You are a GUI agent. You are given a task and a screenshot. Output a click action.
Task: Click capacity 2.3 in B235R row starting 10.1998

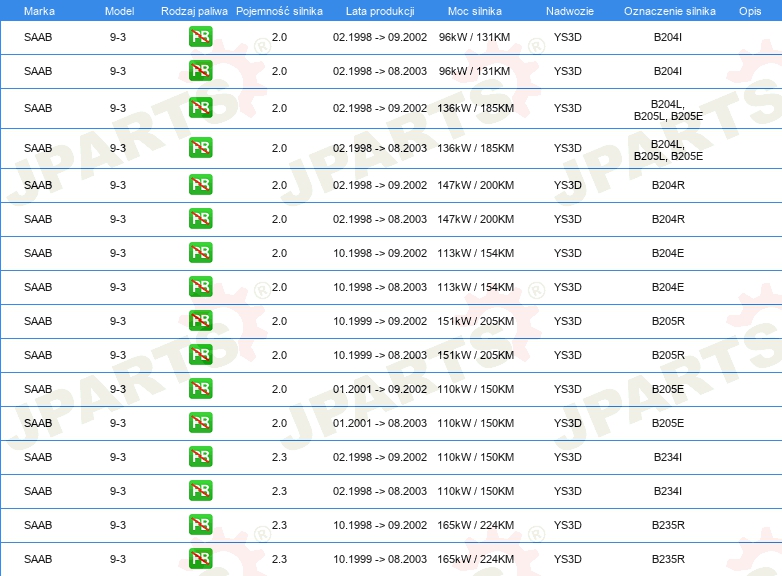click(x=279, y=525)
